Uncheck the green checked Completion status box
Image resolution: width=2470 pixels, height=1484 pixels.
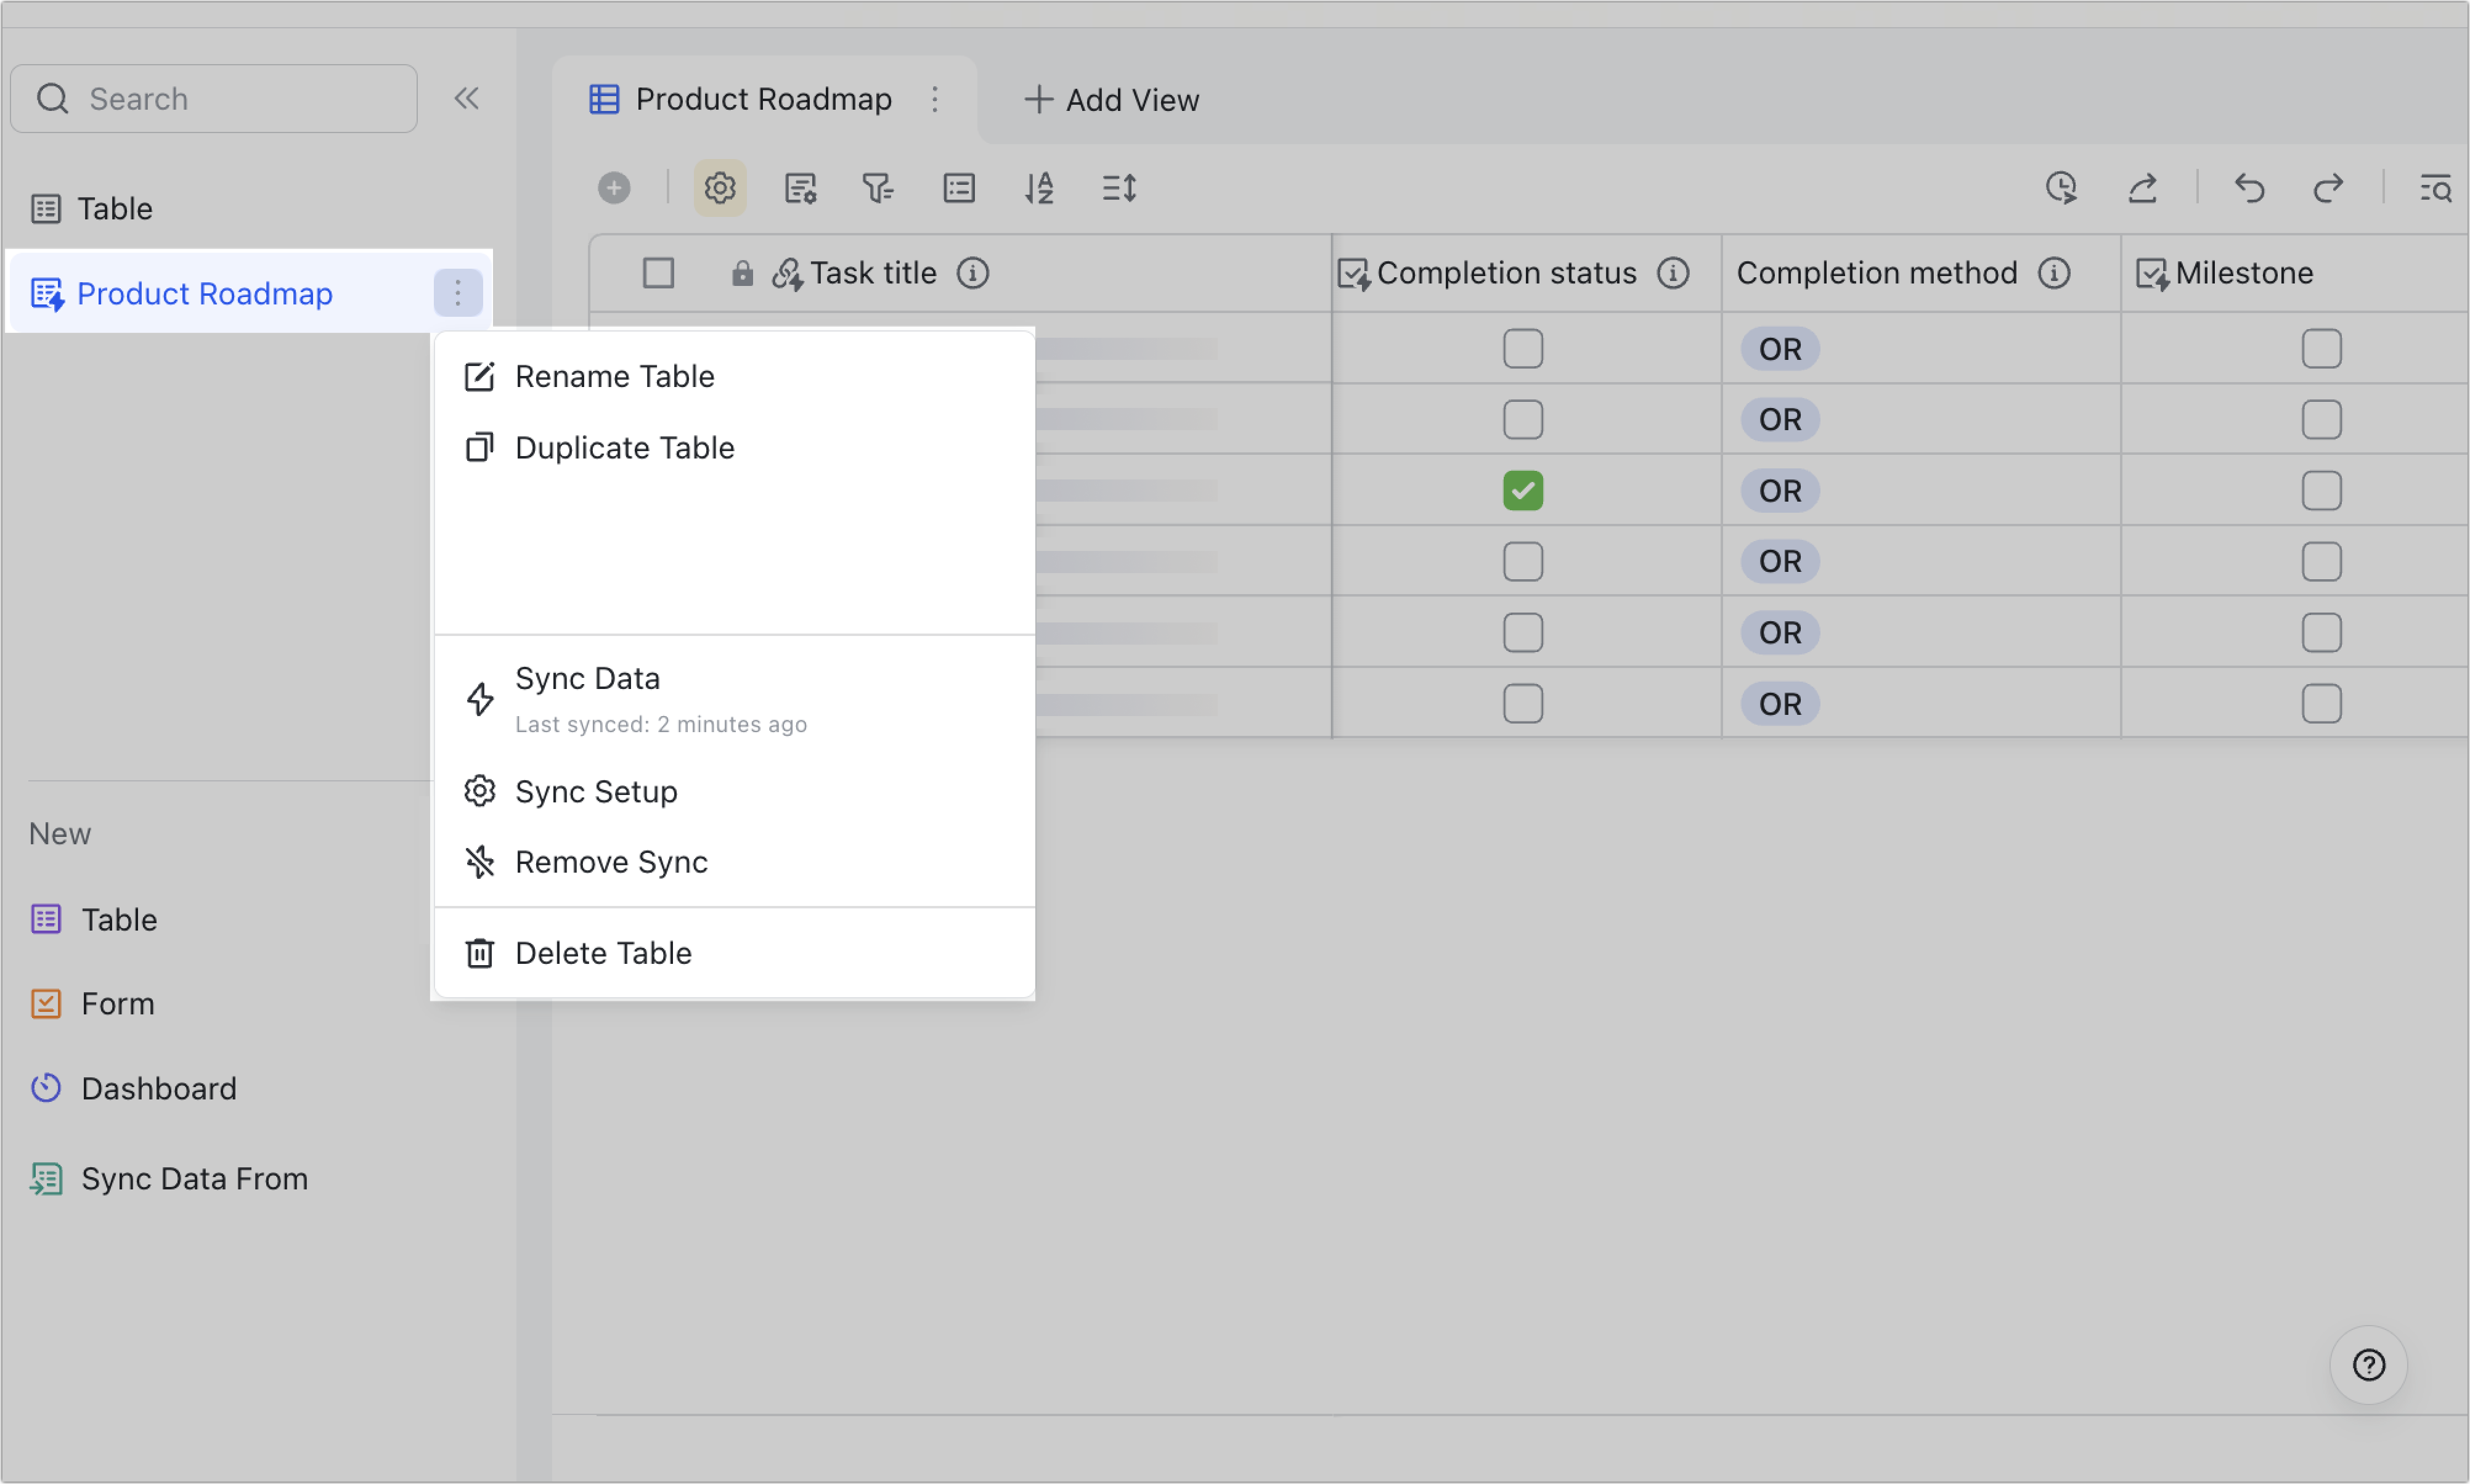(x=1523, y=490)
